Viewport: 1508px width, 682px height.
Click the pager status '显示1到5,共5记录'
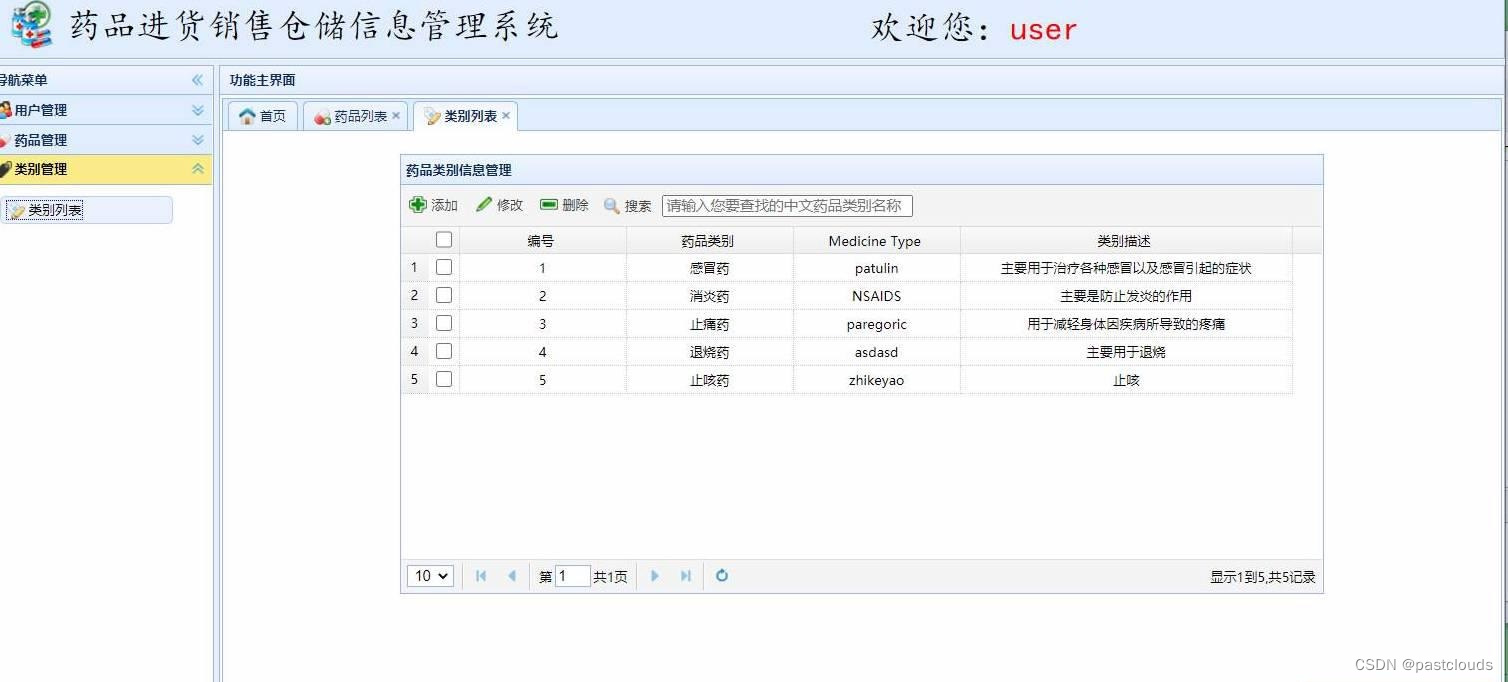click(1262, 577)
